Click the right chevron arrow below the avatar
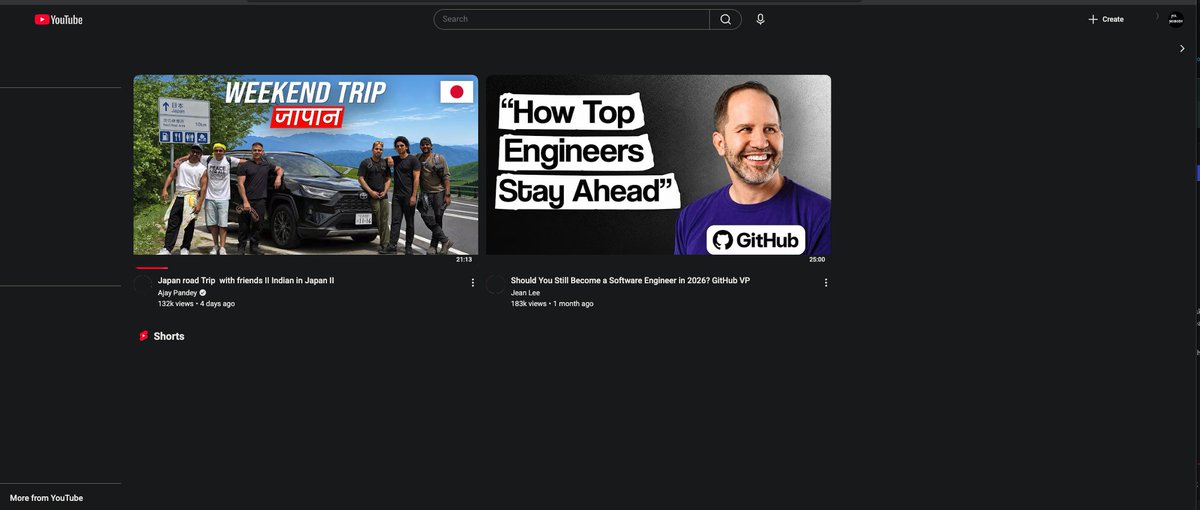The width and height of the screenshot is (1200, 510). tap(1182, 48)
